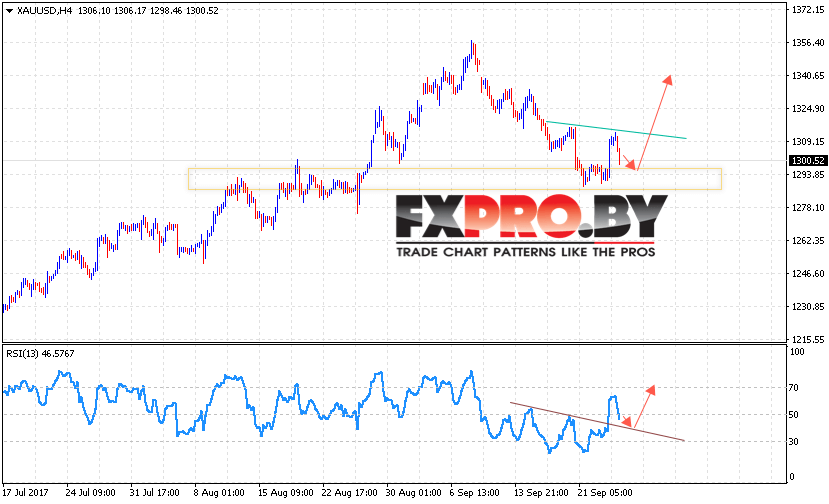
Task: Select the brown descending trendline on RSI
Action: 597,421
